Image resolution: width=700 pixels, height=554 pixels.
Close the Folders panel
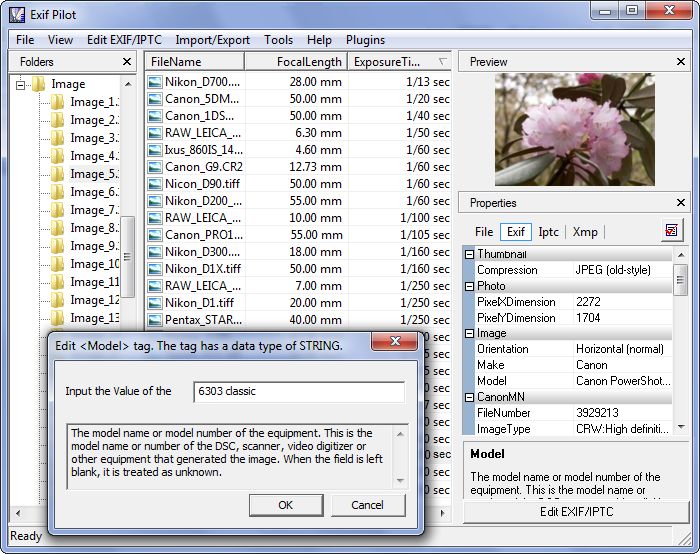coord(127,62)
